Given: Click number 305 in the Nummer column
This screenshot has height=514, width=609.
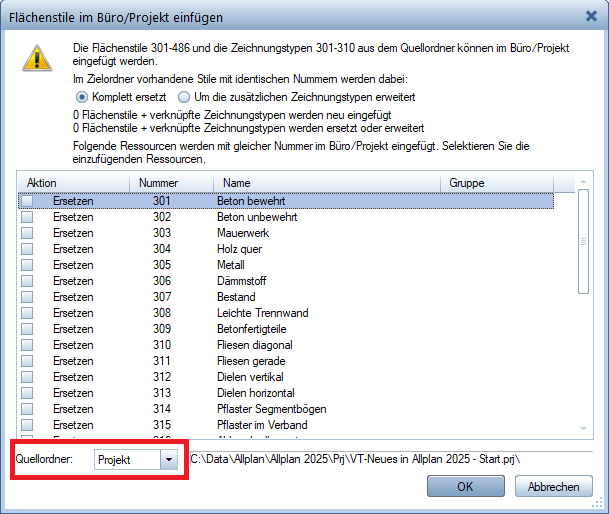Looking at the screenshot, I should pyautogui.click(x=162, y=265).
